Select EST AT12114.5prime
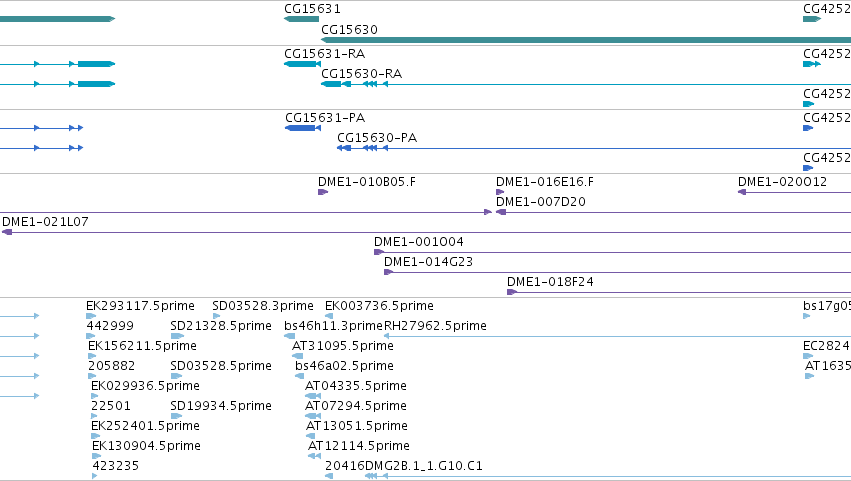 359,447
